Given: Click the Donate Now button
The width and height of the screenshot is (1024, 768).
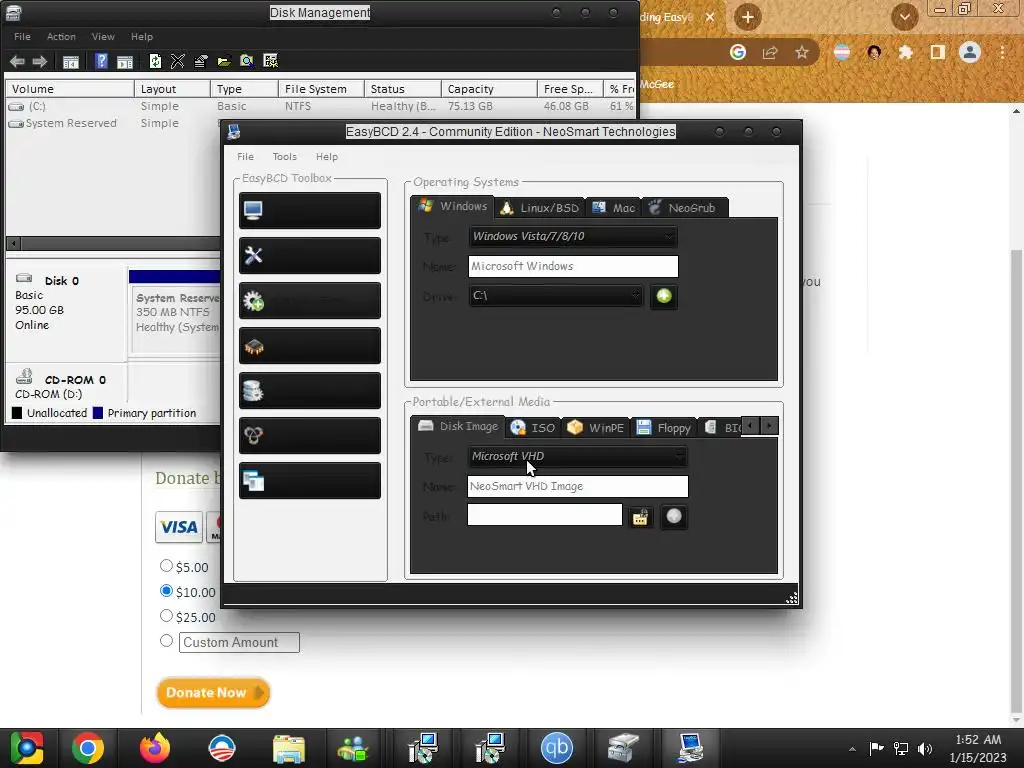Looking at the screenshot, I should pyautogui.click(x=213, y=692).
